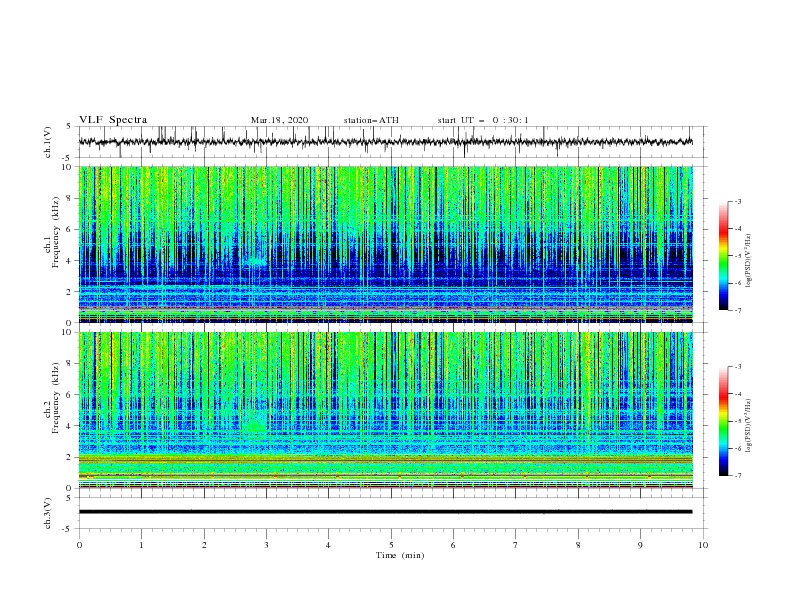Screen dimensions: 792x612
Task: Click the '5' tick label on the time axis
Action: pos(391,545)
